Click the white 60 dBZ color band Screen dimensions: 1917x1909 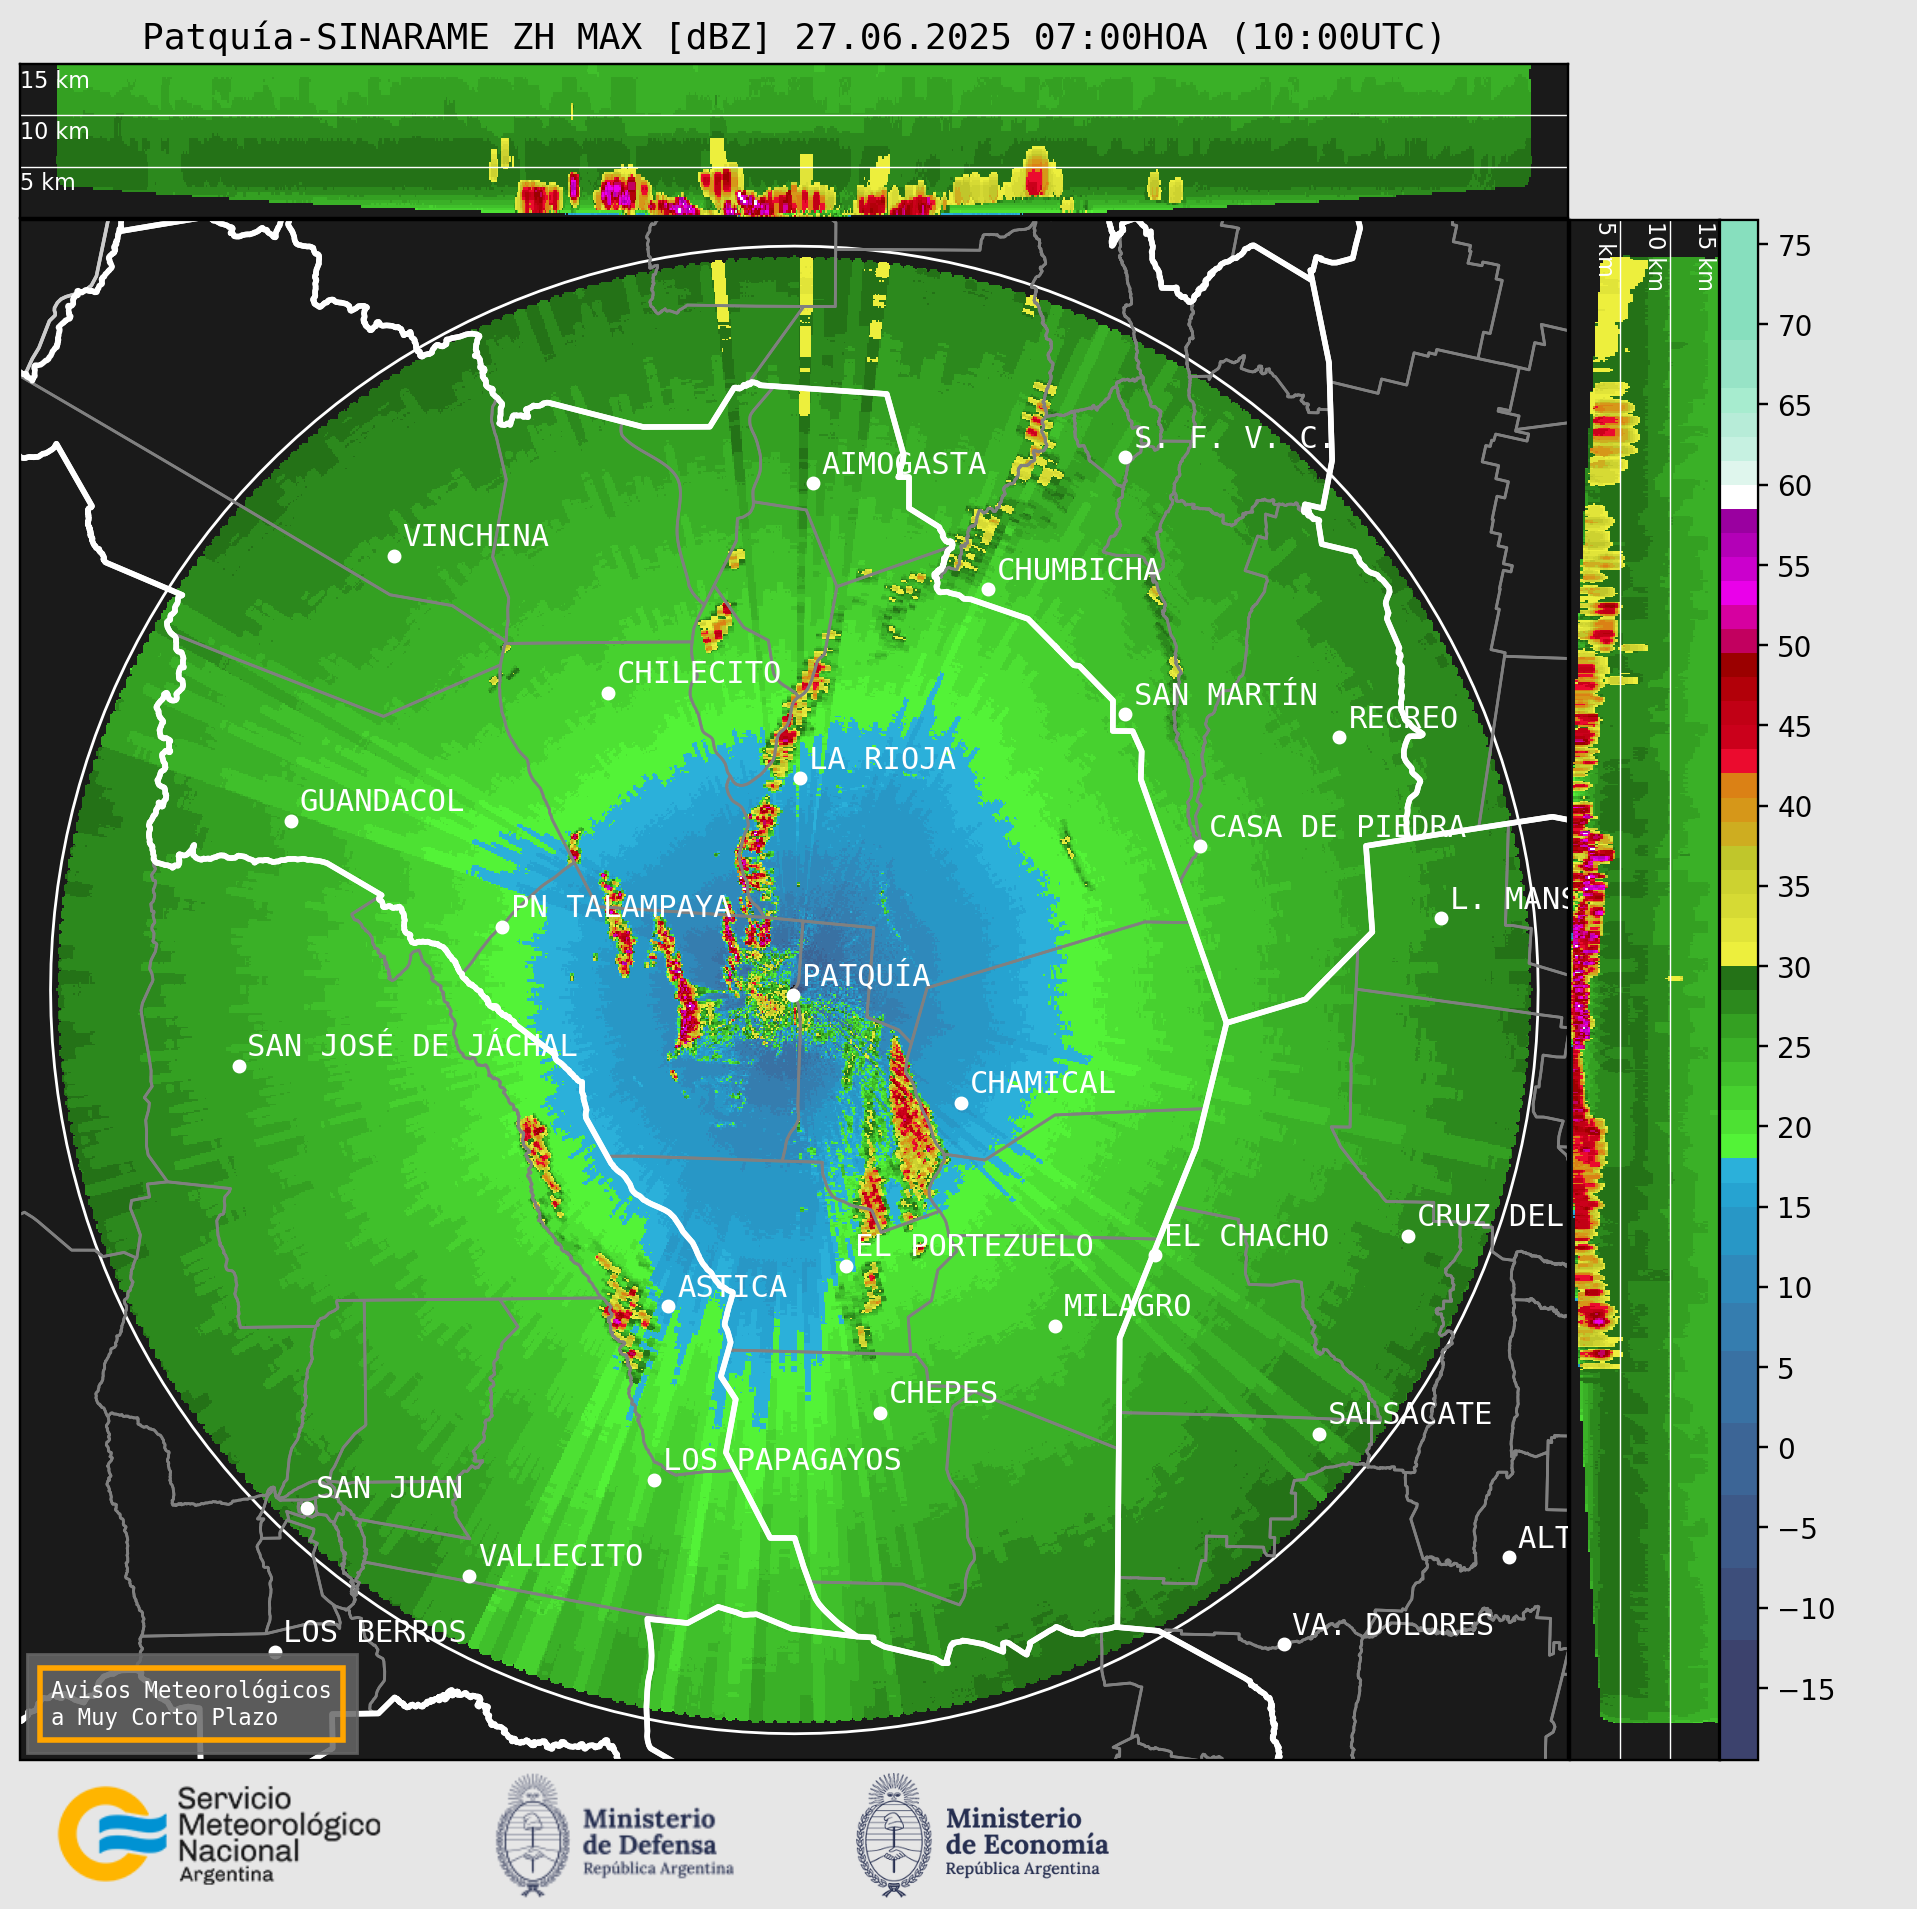click(x=1739, y=497)
